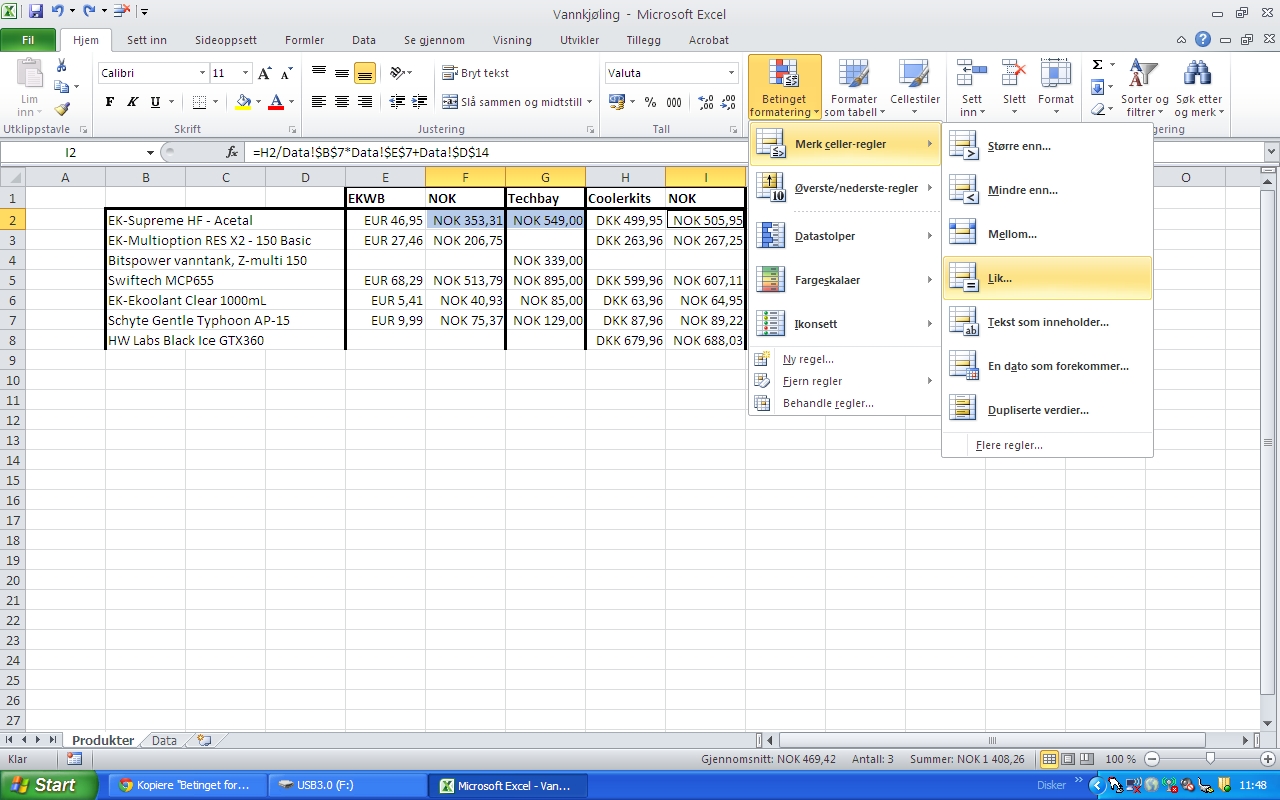1280x800 pixels.
Task: Toggle Underline (U) formatting
Action: pos(155,102)
